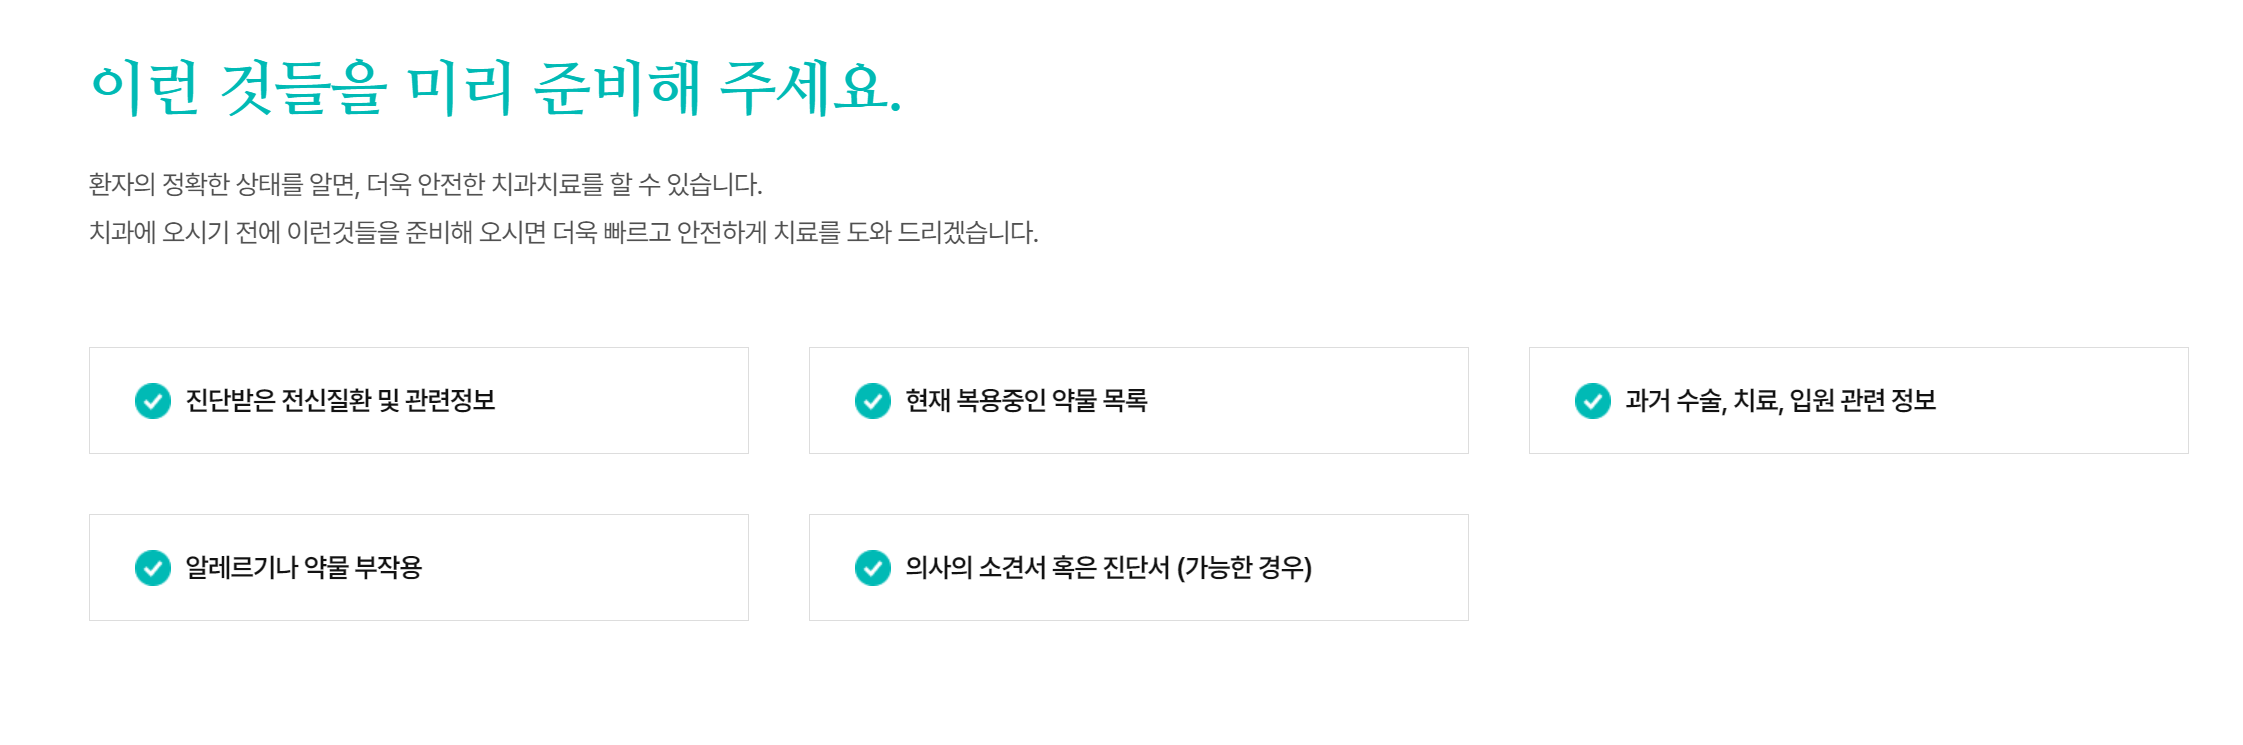Select the 진단받은 전신질환 및 관련정보 label text

340,401
